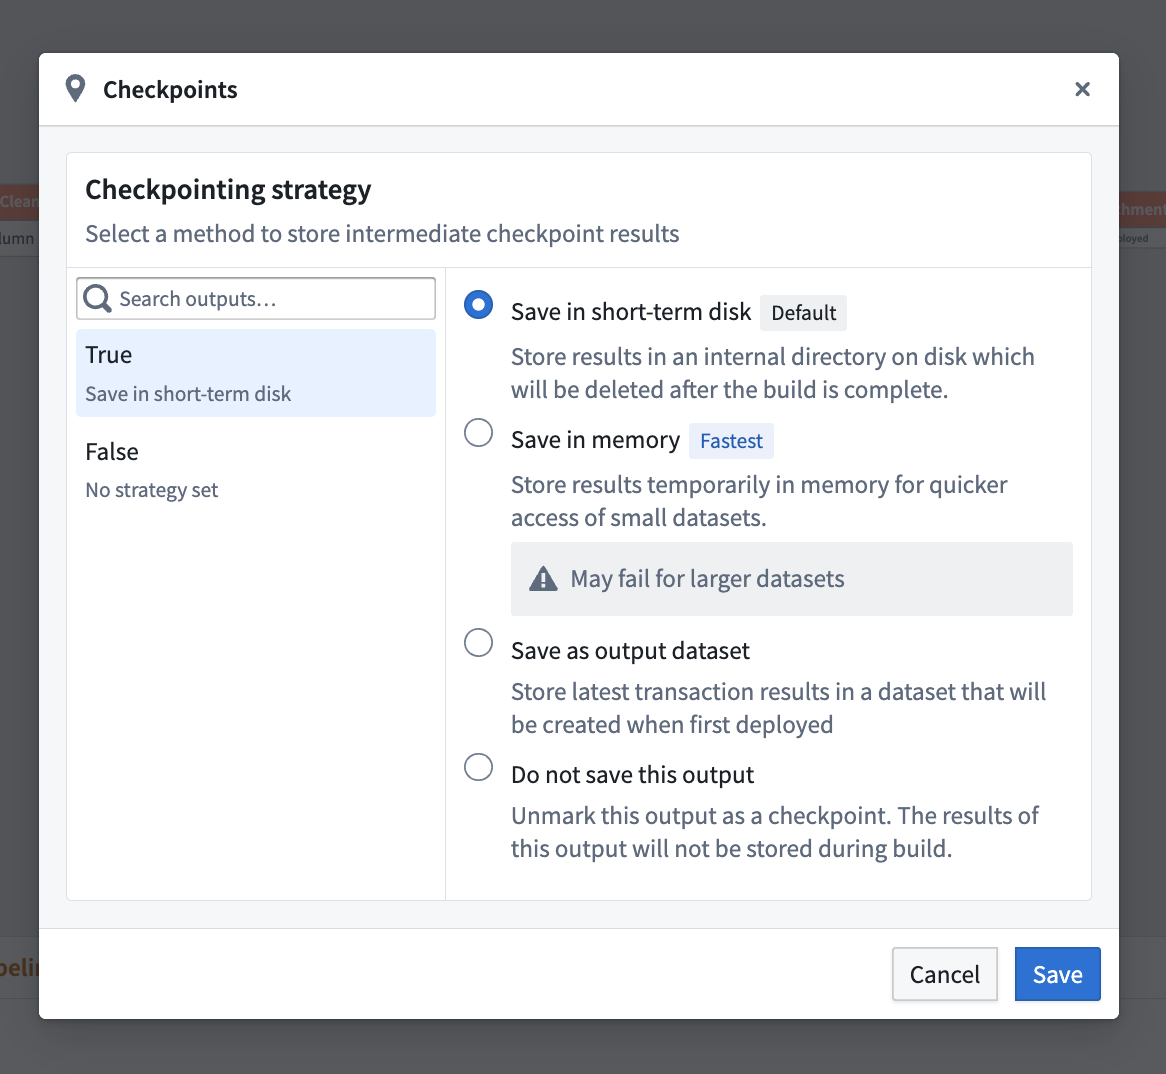The height and width of the screenshot is (1074, 1166).
Task: Select Do not save this output
Action: coord(478,767)
